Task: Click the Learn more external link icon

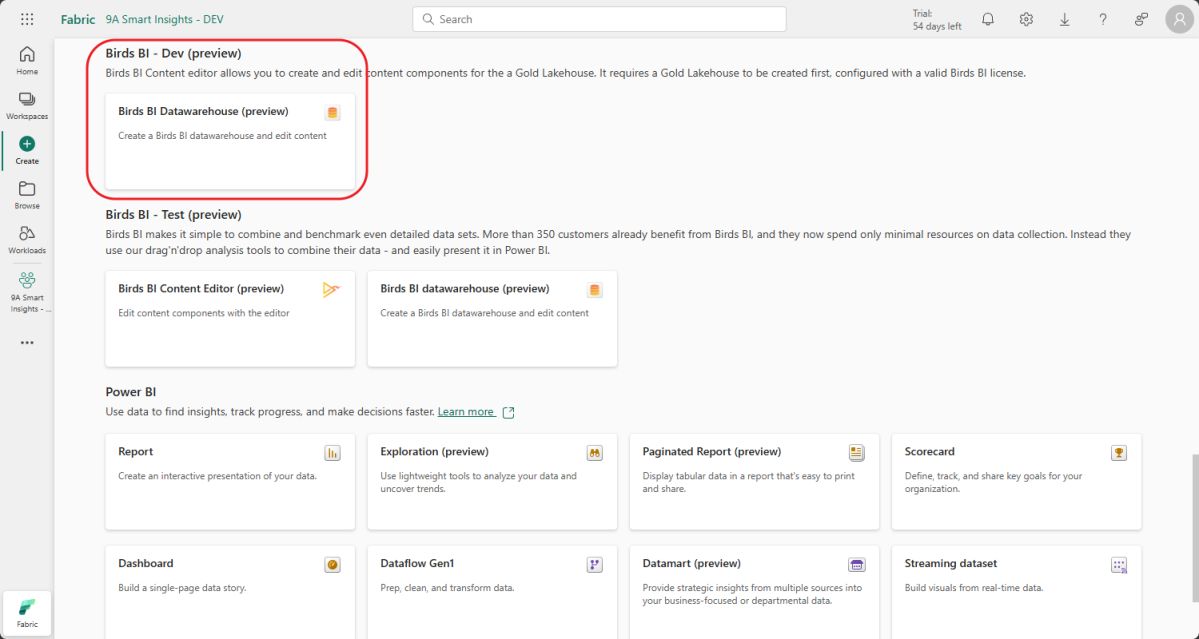Action: 509,412
